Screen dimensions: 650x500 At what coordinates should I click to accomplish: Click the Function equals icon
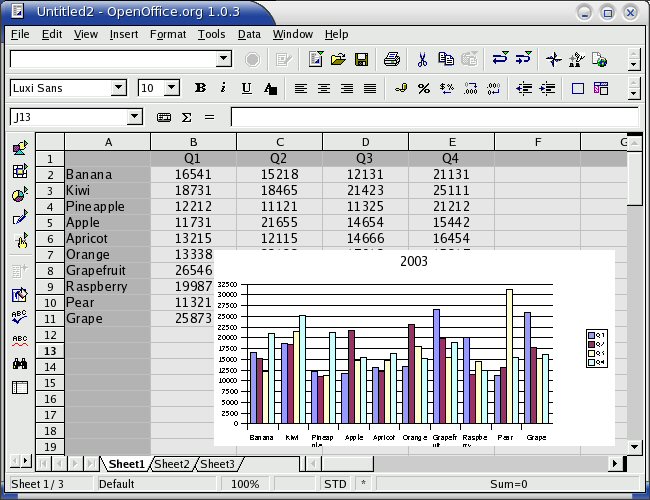coord(210,117)
